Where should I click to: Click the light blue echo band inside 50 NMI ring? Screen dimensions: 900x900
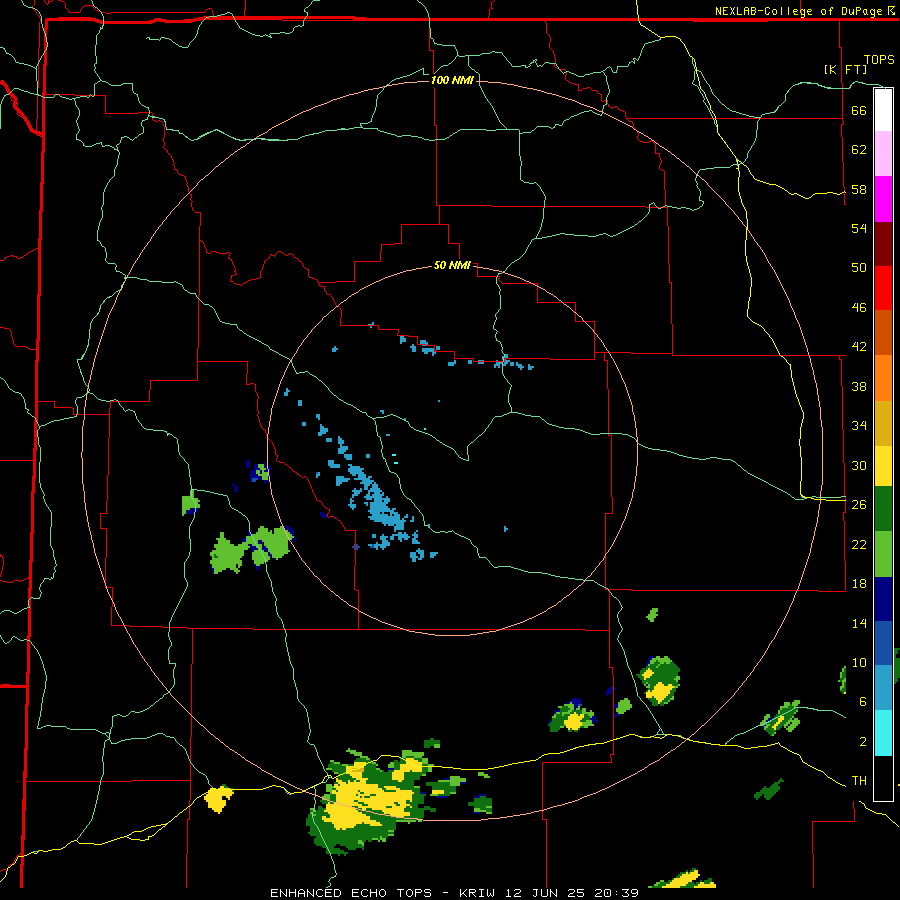tap(373, 494)
